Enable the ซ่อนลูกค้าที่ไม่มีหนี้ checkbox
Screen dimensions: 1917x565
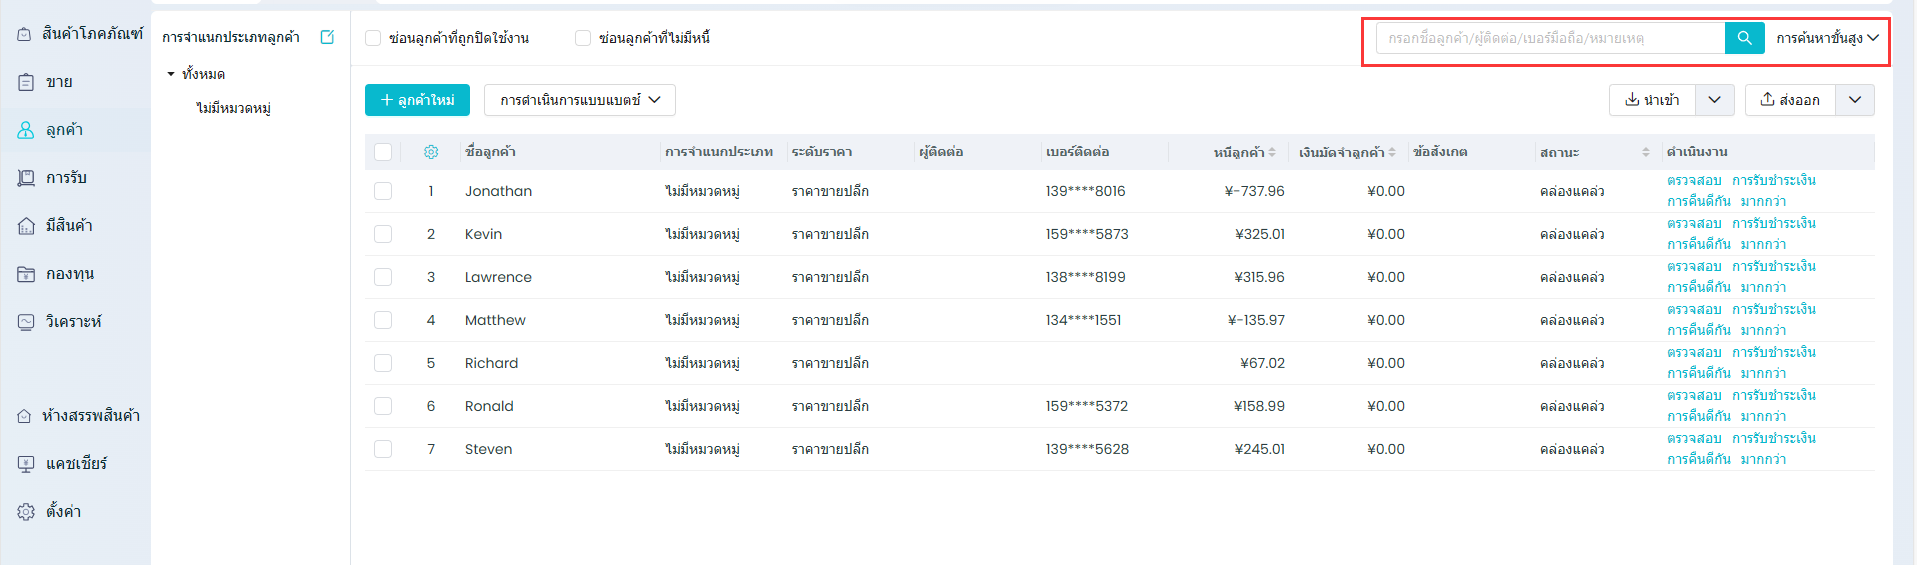pyautogui.click(x=583, y=38)
